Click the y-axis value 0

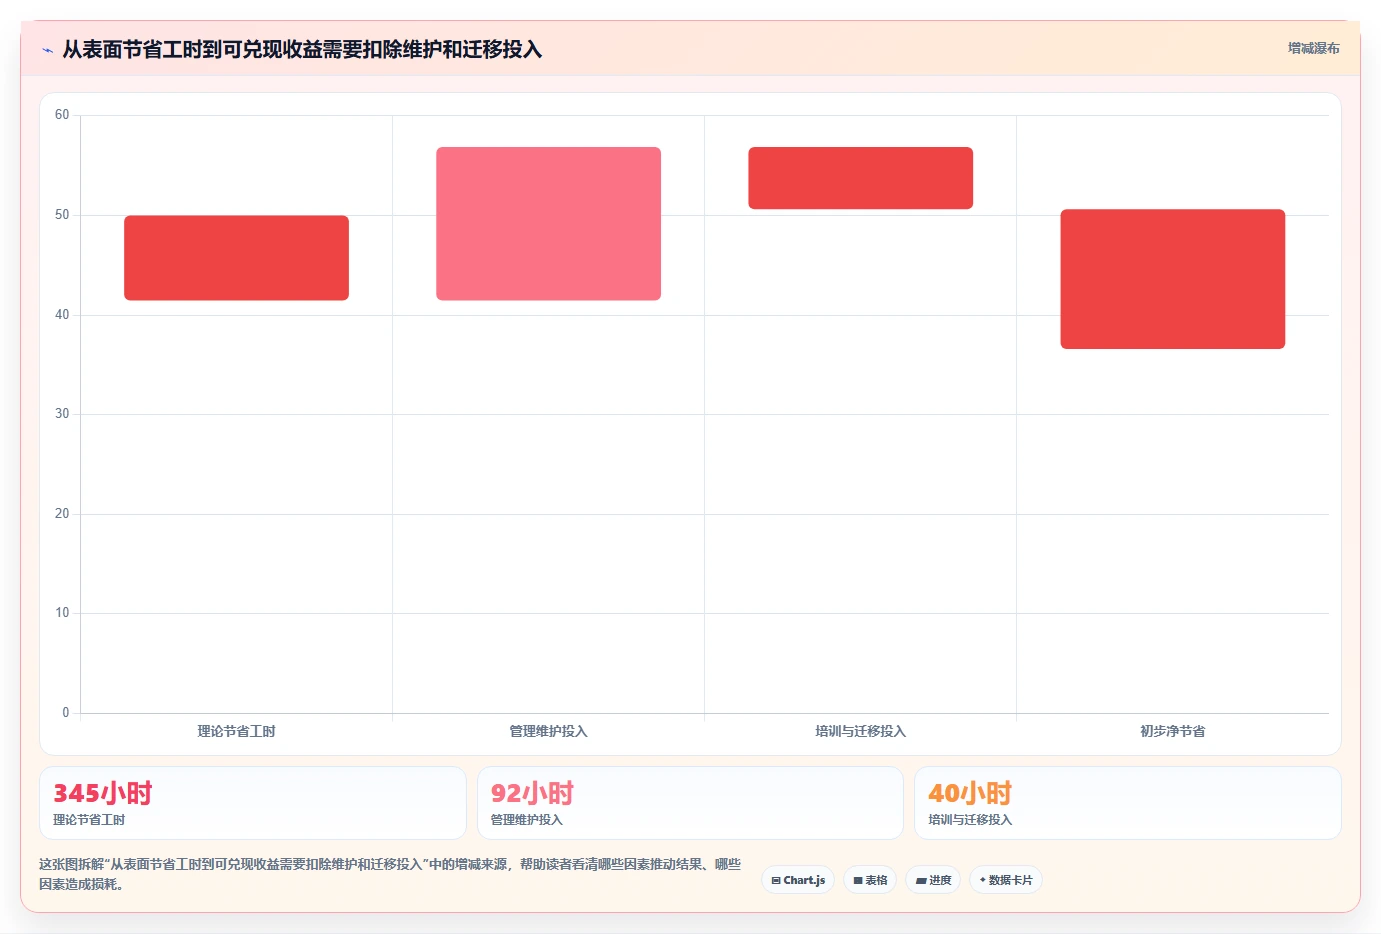pos(66,713)
